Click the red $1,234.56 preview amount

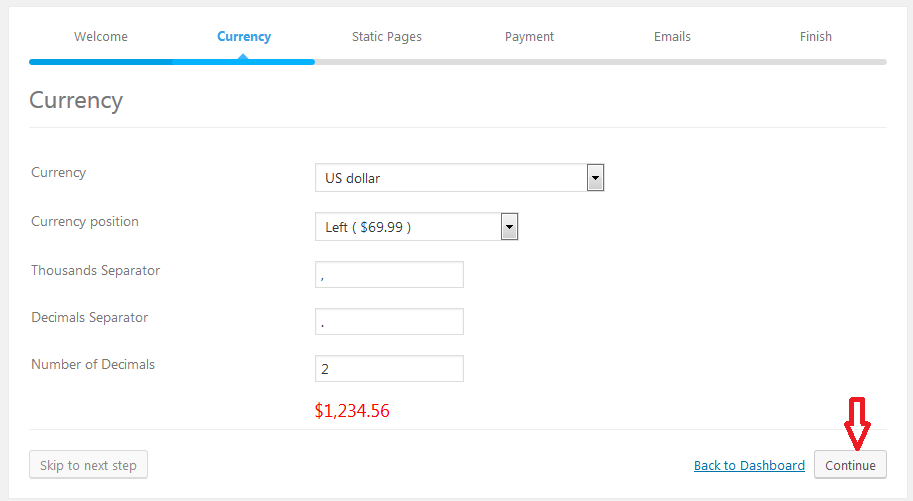(352, 410)
